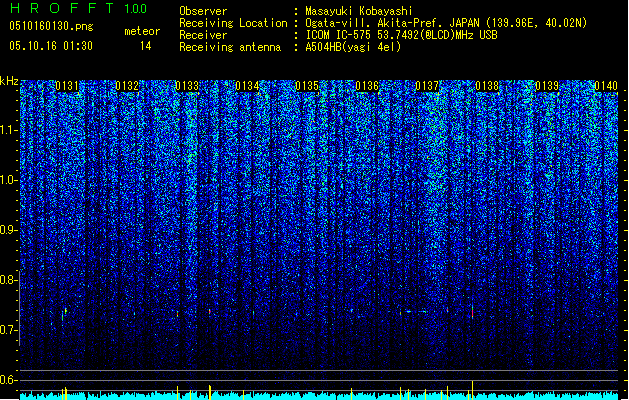Screen dimensions: 629x400
Task: Click the 0139 time marker
Action: [x=547, y=86]
